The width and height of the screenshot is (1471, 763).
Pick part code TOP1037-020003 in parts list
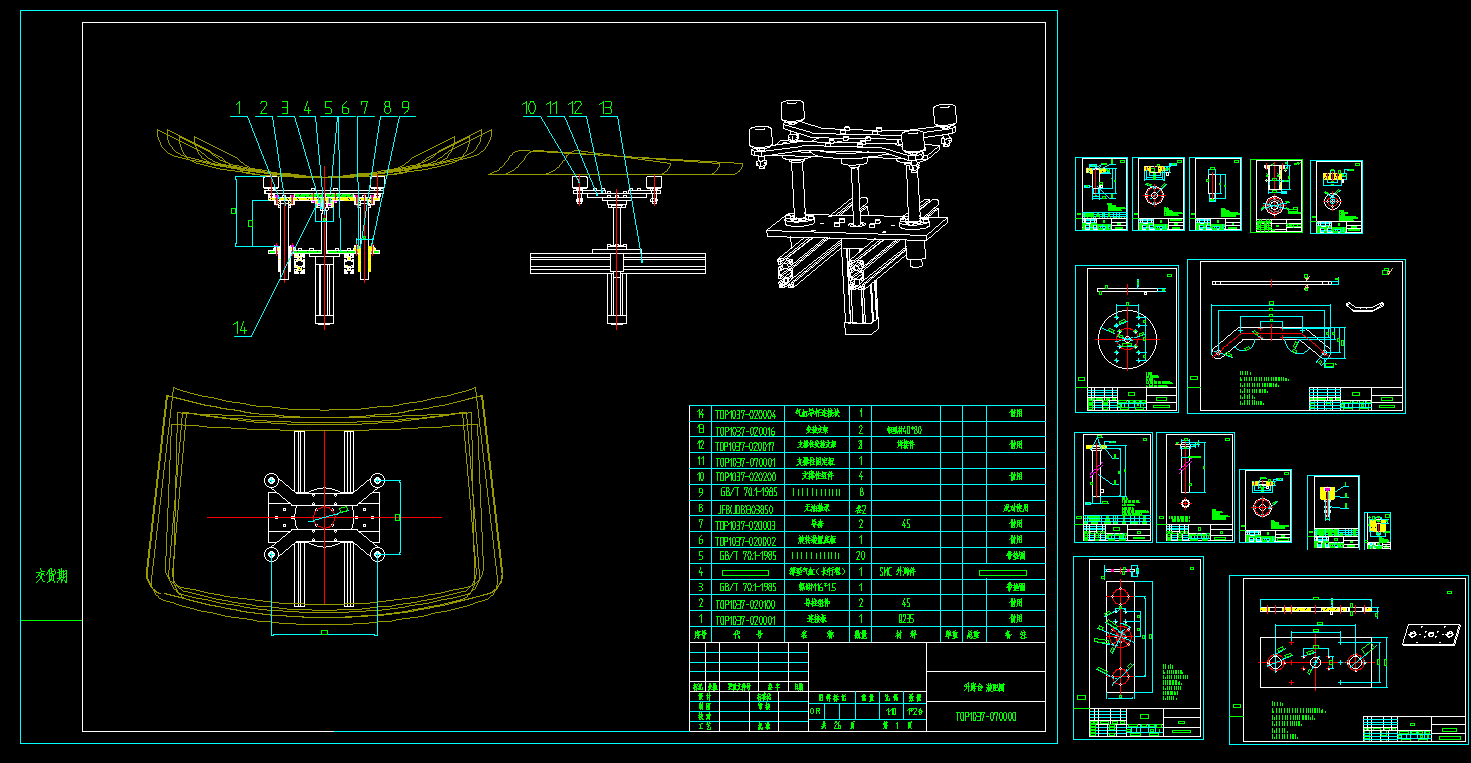pyautogui.click(x=745, y=524)
